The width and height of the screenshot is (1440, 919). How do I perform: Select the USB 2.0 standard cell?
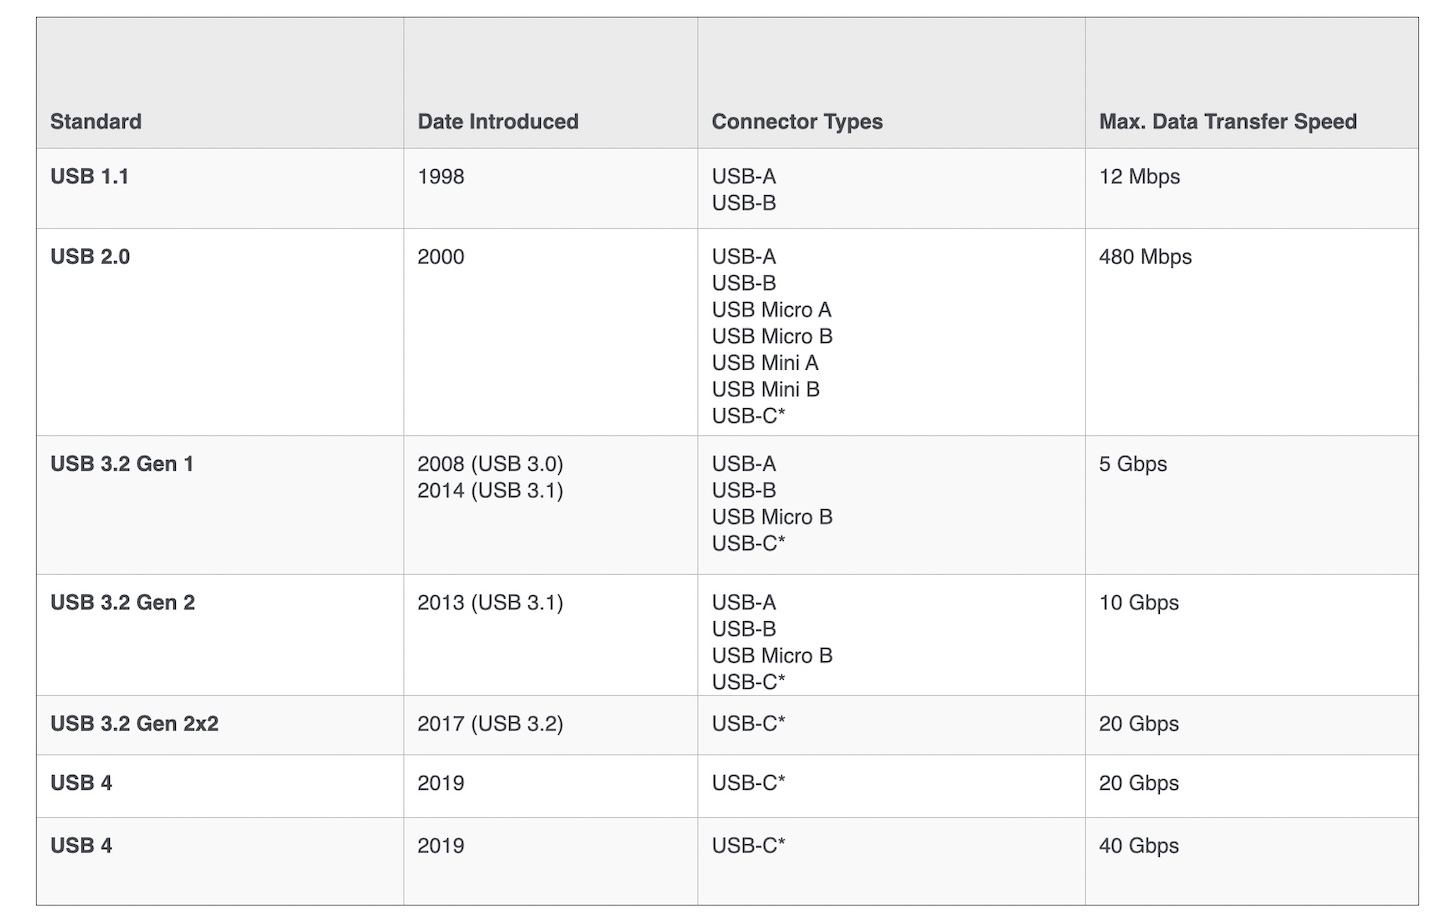(x=90, y=257)
